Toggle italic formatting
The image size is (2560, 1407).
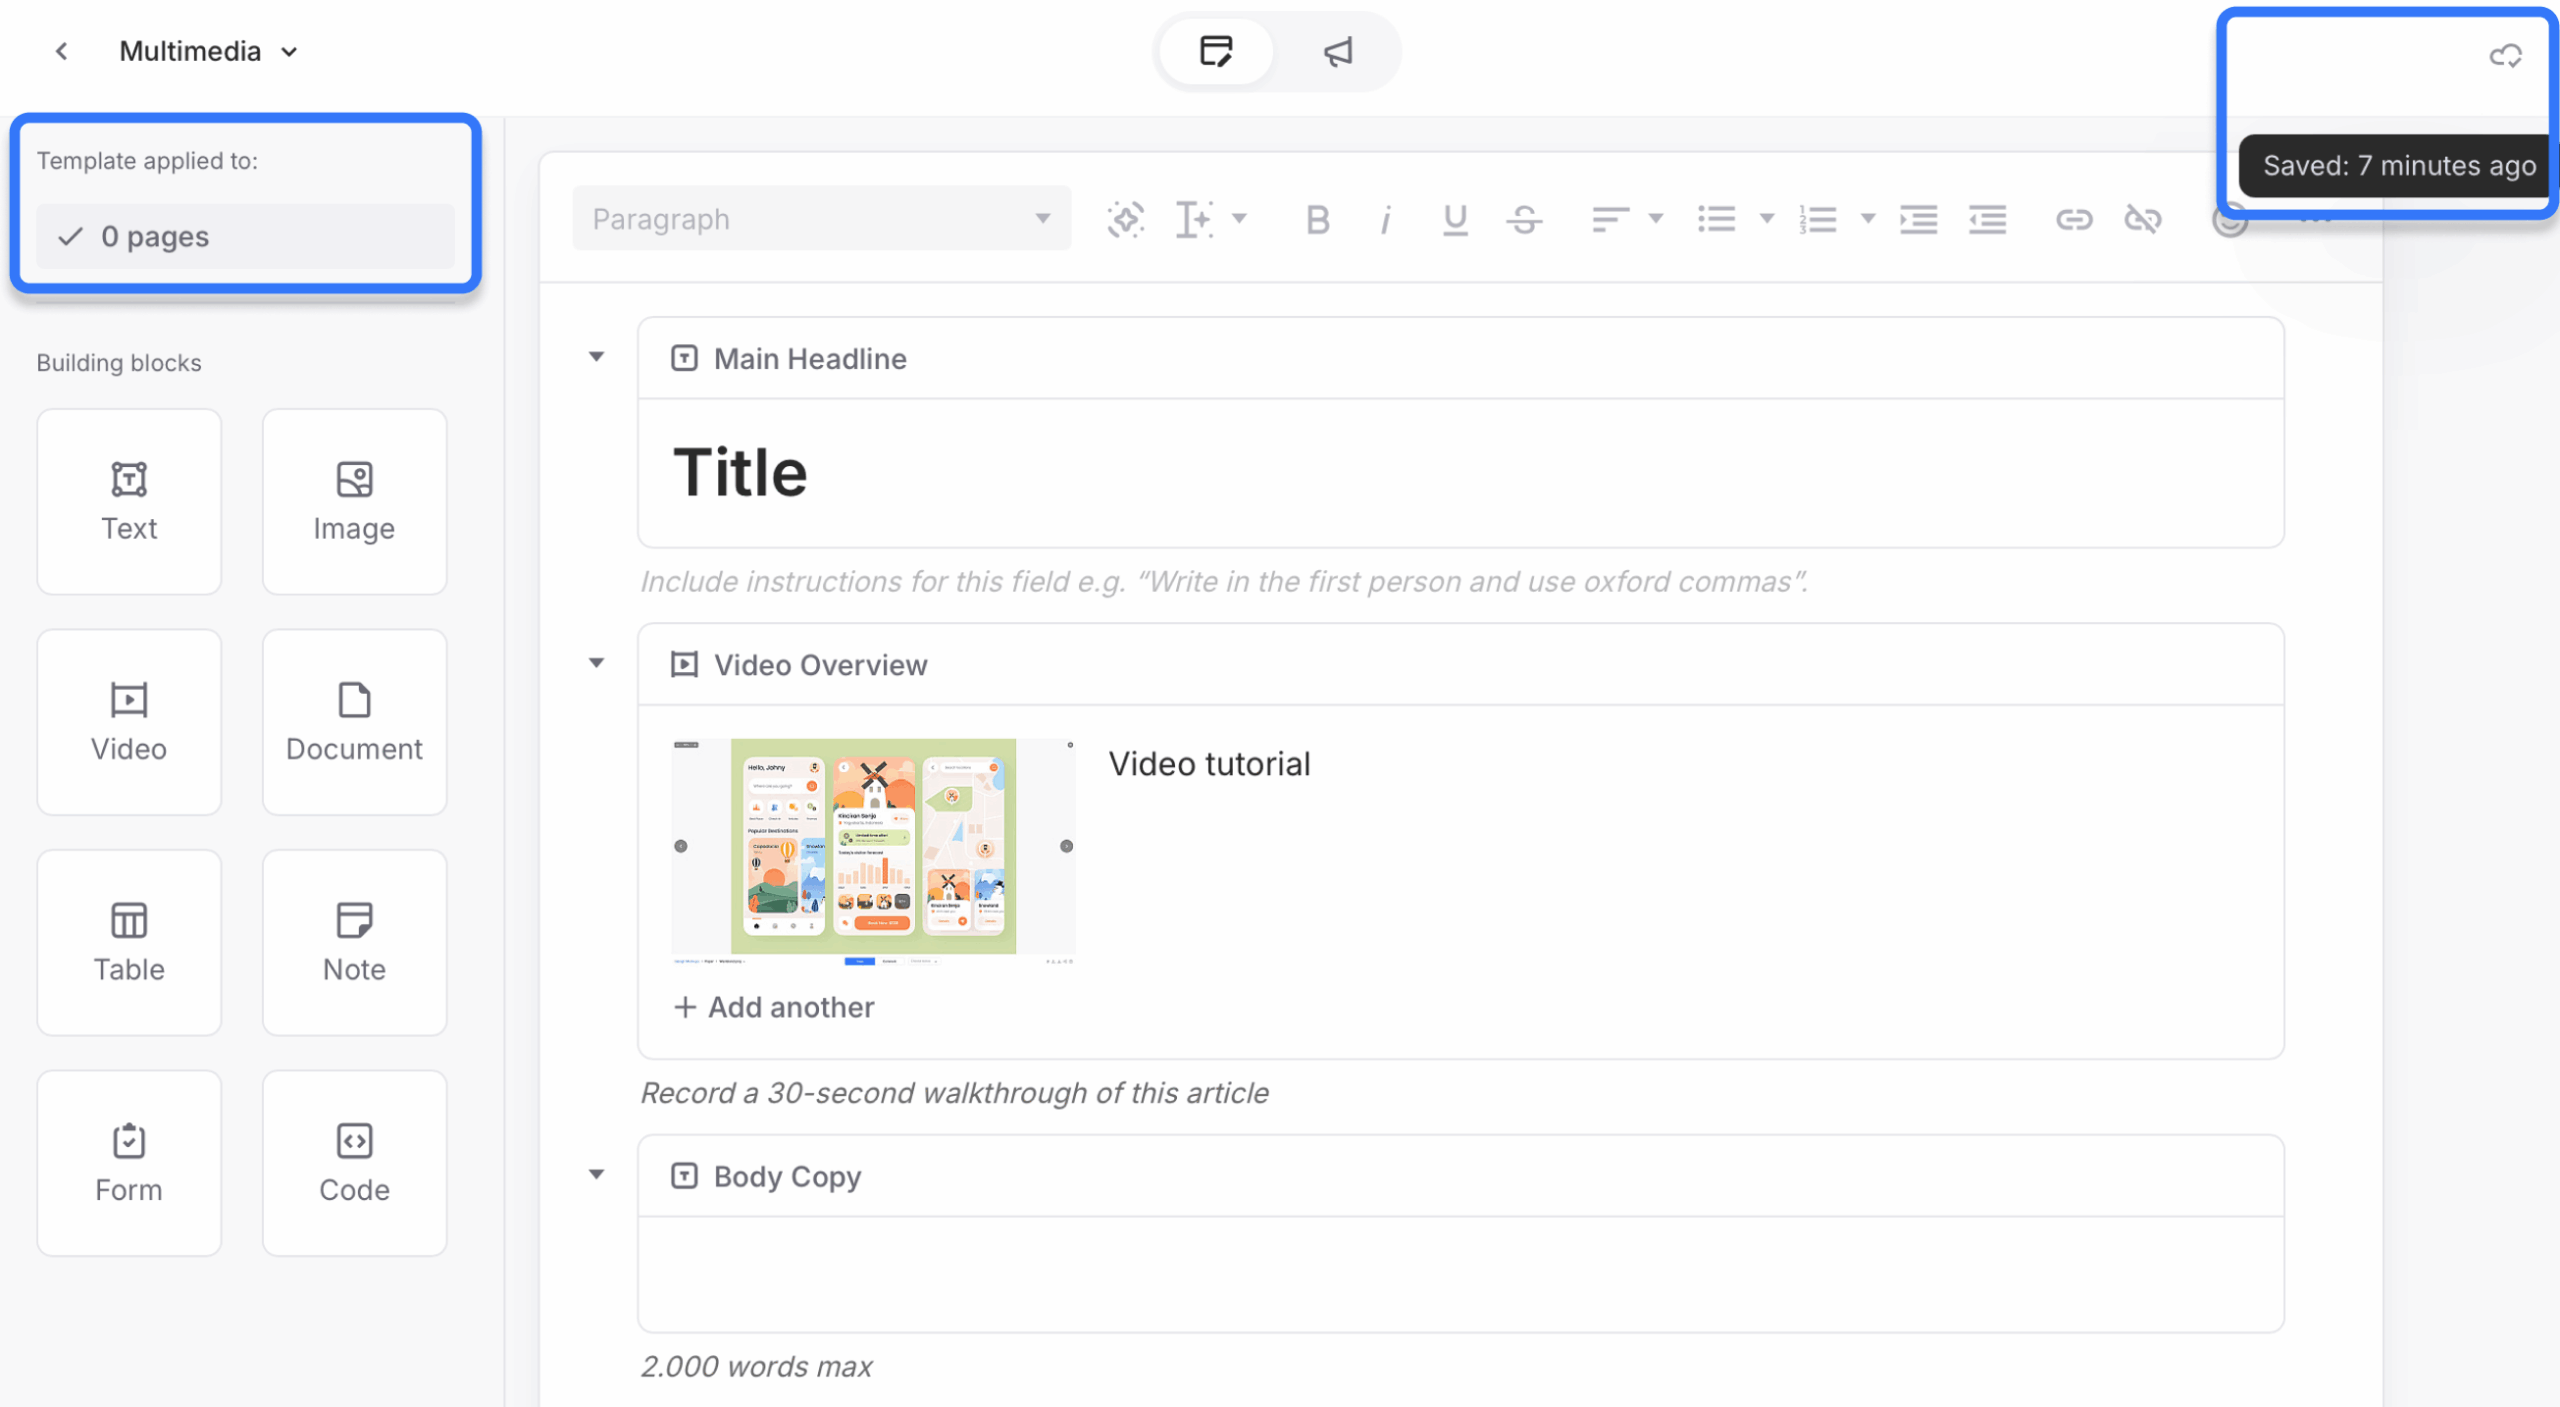click(x=1386, y=219)
